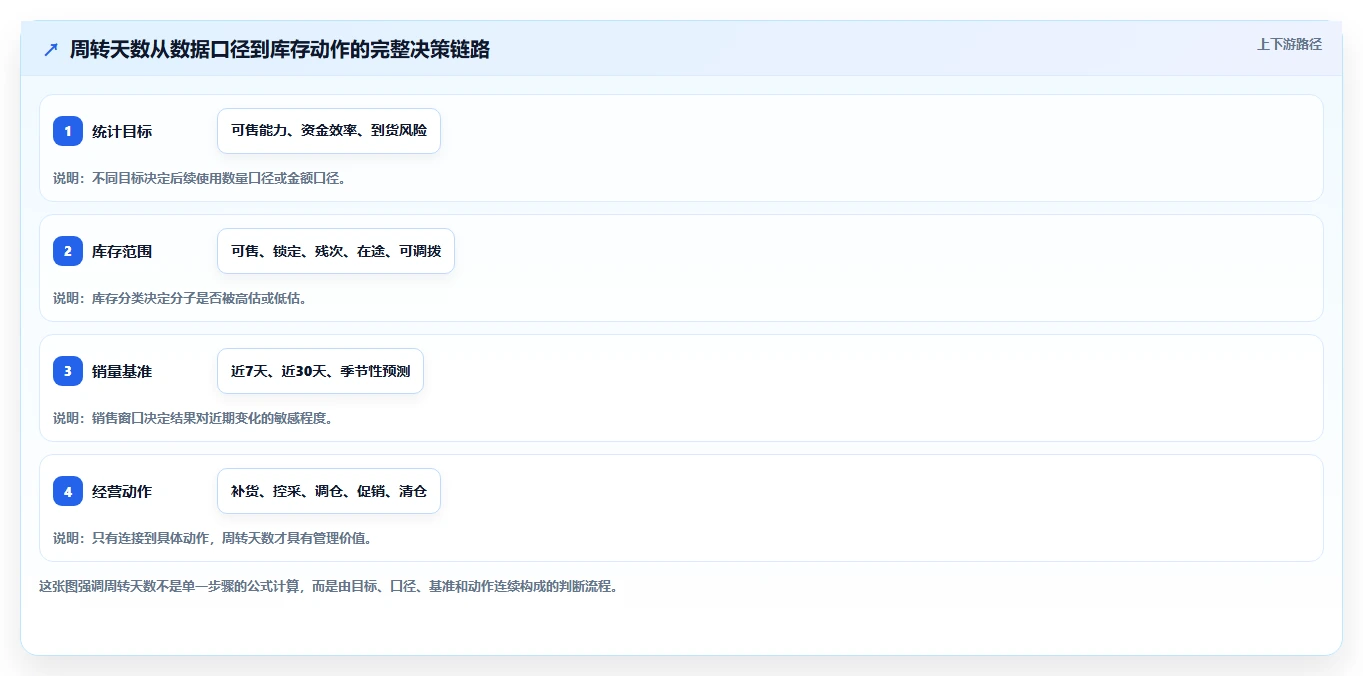
Task: Click the 近7天、近30天、季节性预测 chip
Action: 321,371
